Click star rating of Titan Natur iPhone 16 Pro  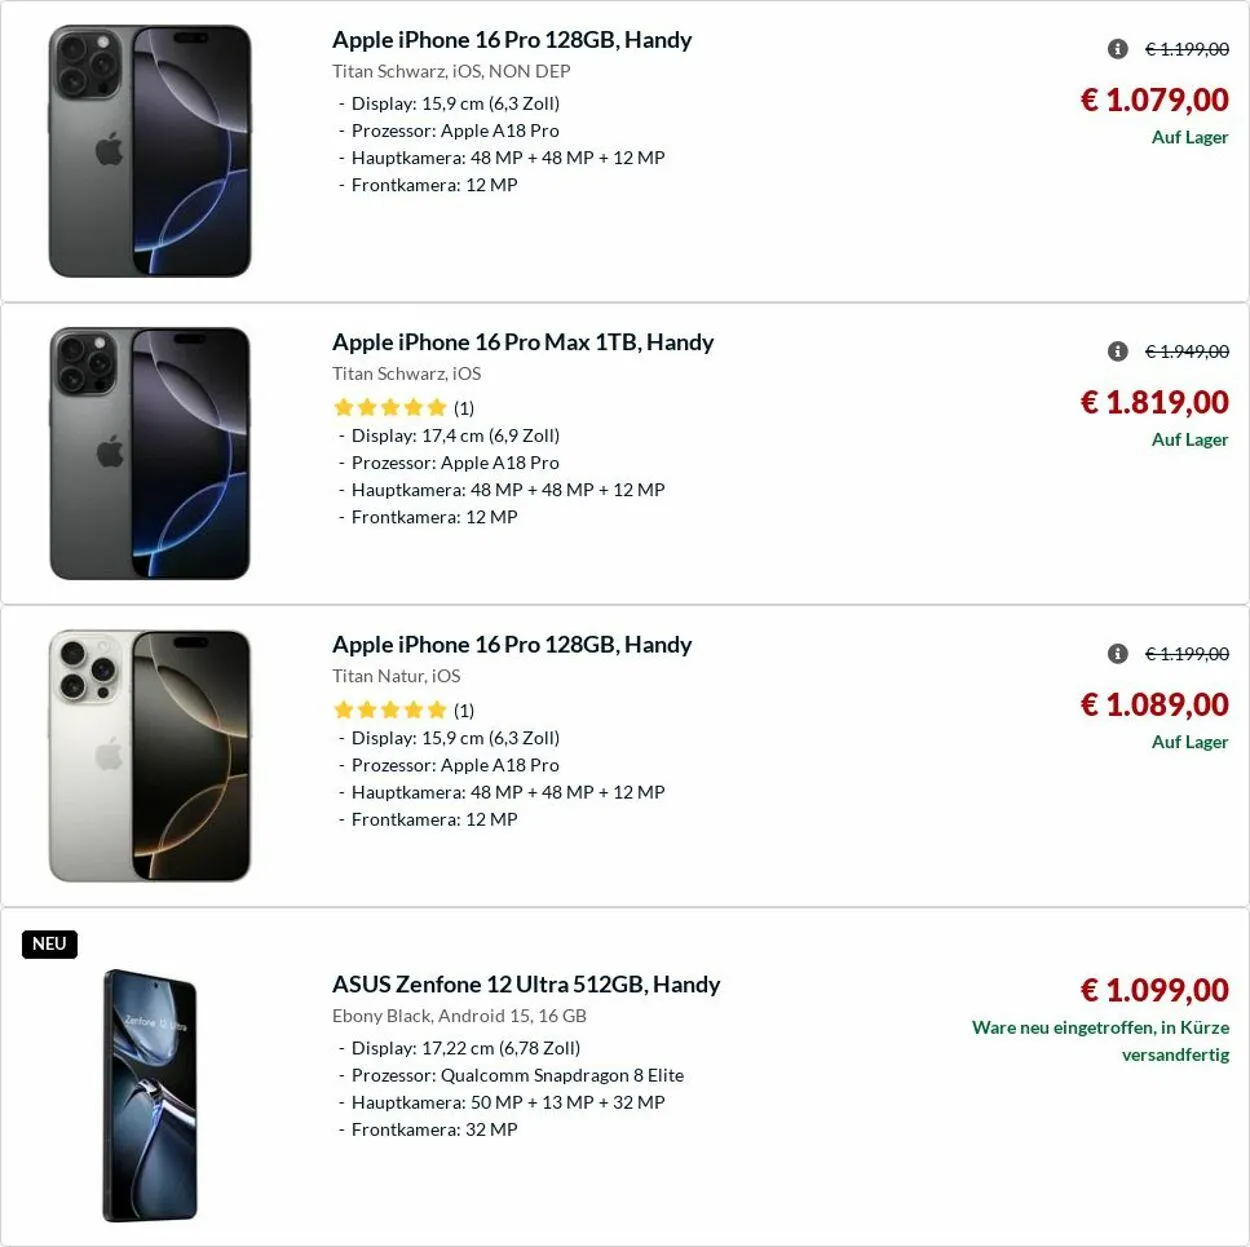coord(390,710)
